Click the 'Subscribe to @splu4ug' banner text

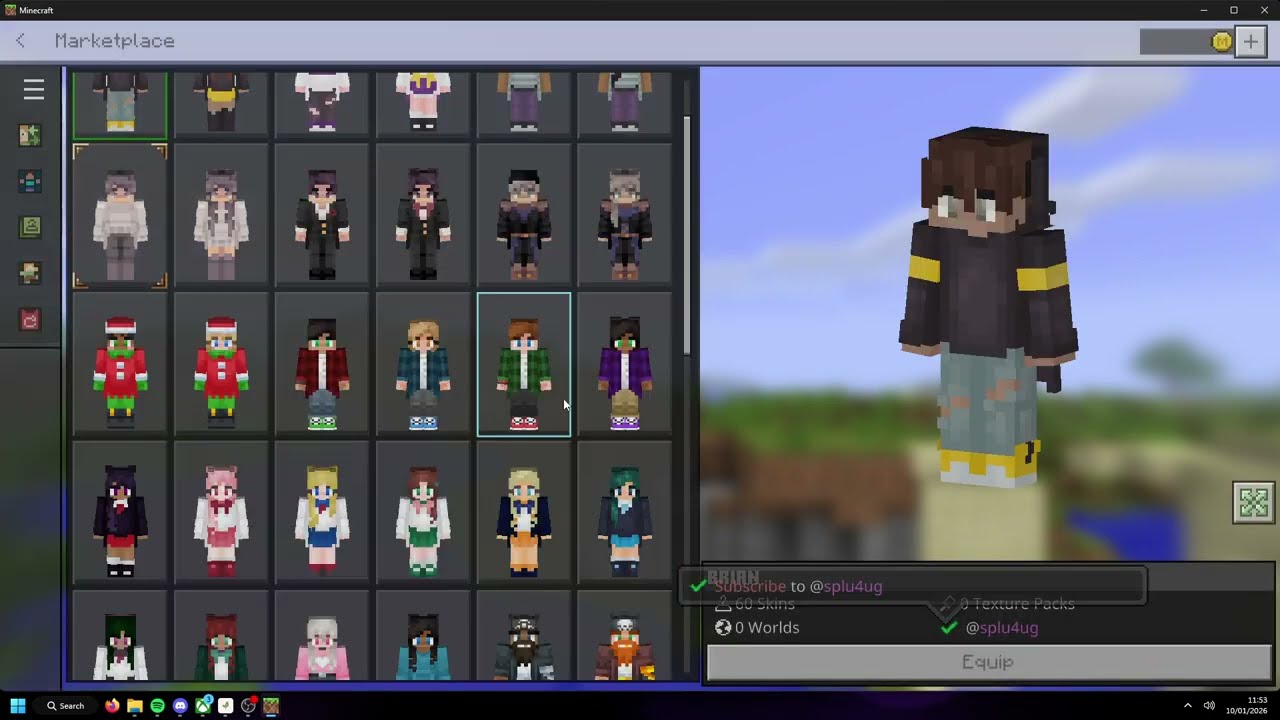(798, 587)
